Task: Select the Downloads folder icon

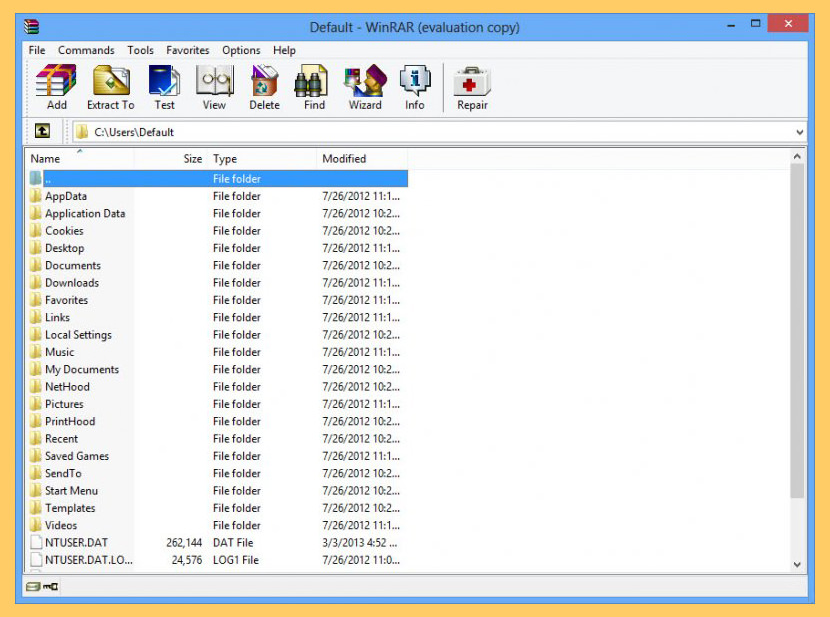Action: tap(35, 283)
